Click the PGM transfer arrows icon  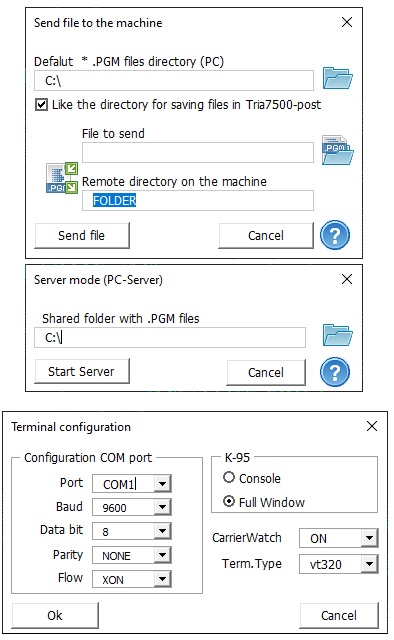pyautogui.click(x=62, y=178)
